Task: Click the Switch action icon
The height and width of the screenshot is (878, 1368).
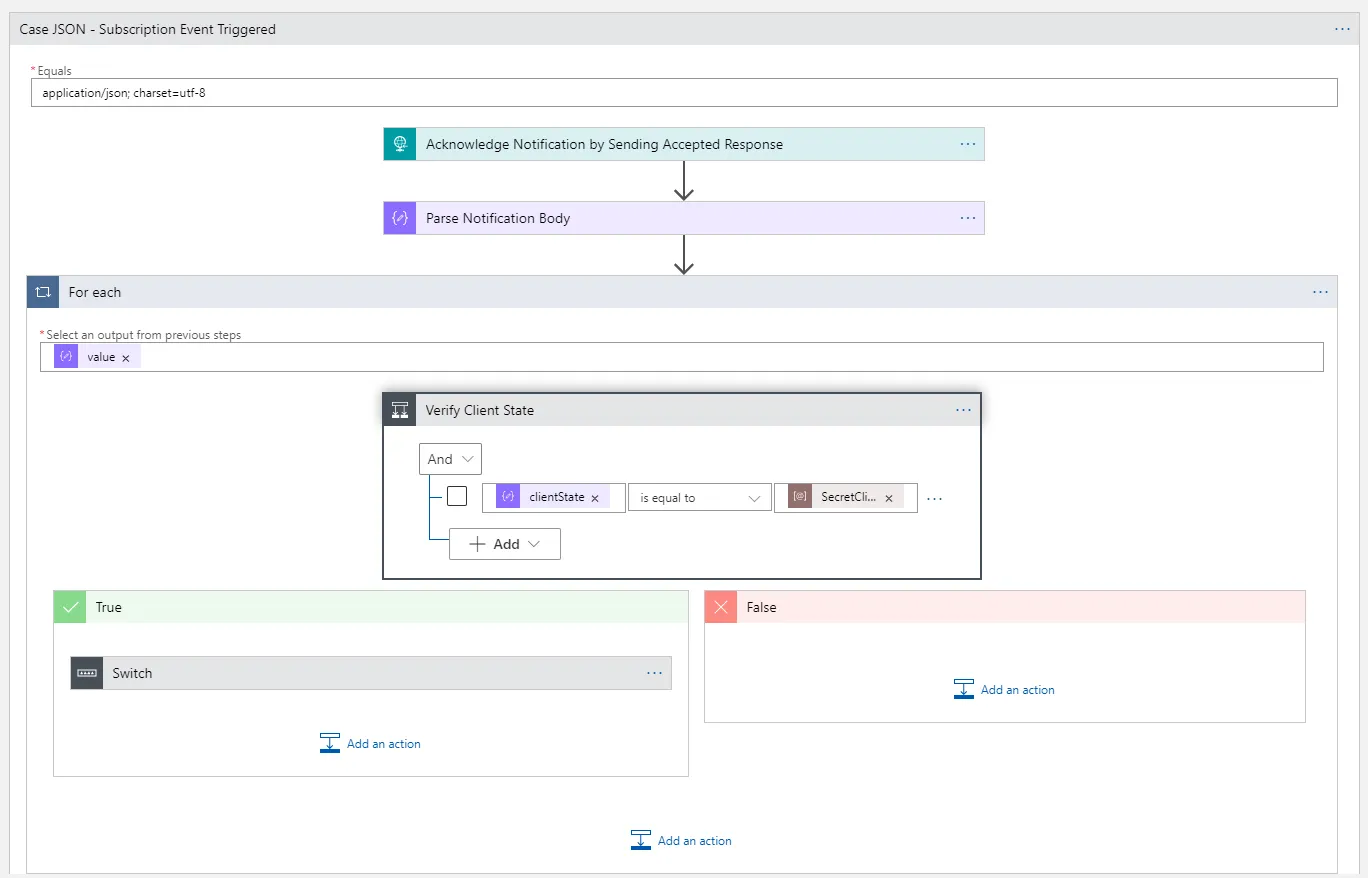Action: [87, 673]
